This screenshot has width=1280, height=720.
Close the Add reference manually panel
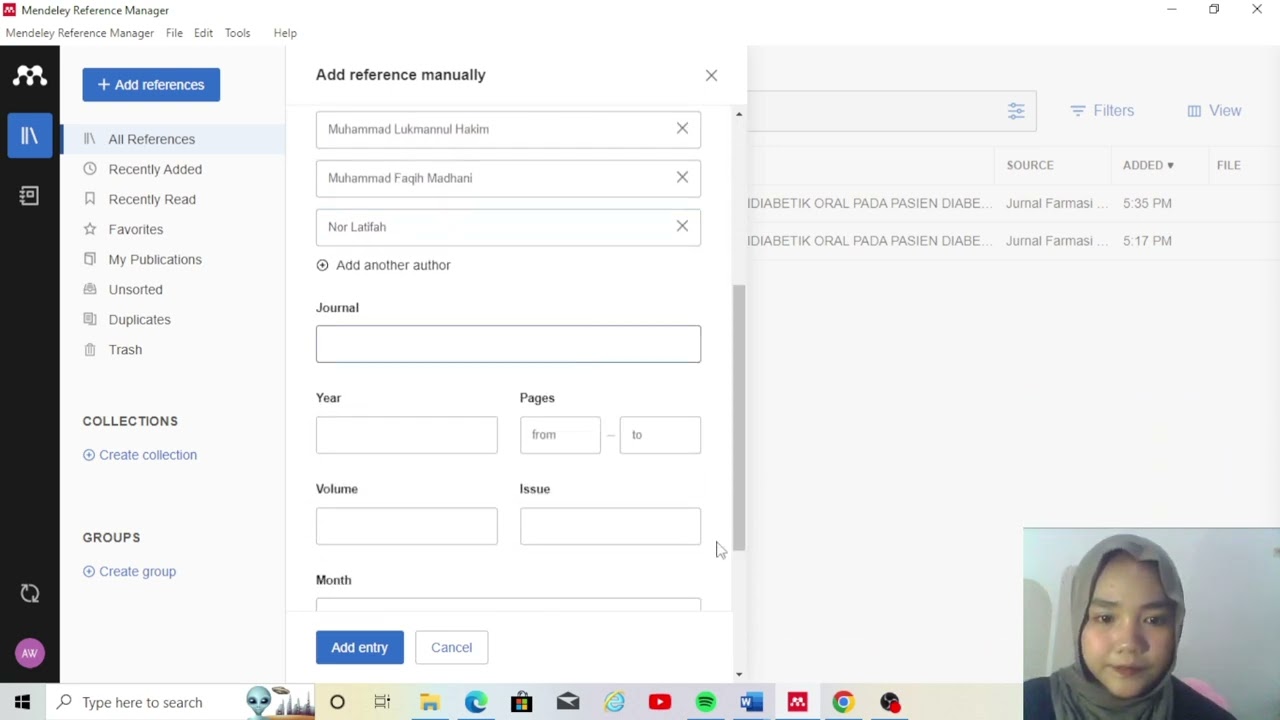[x=711, y=75]
